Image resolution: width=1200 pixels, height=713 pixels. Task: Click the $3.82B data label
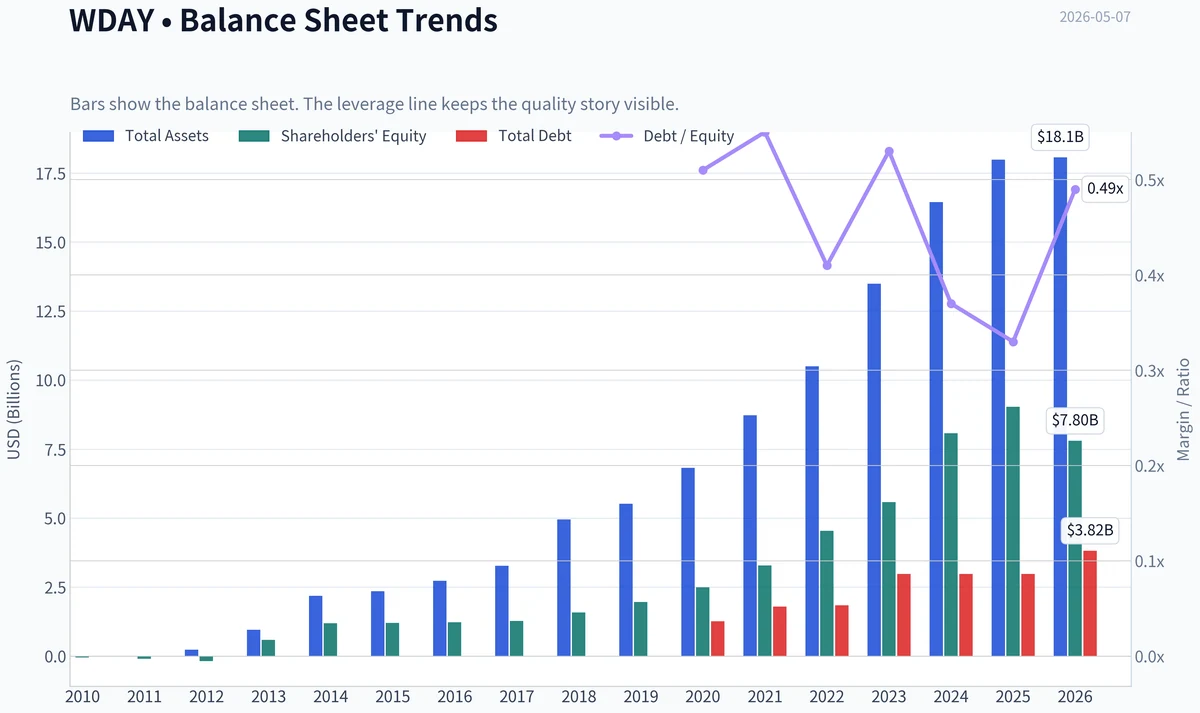click(x=1090, y=530)
